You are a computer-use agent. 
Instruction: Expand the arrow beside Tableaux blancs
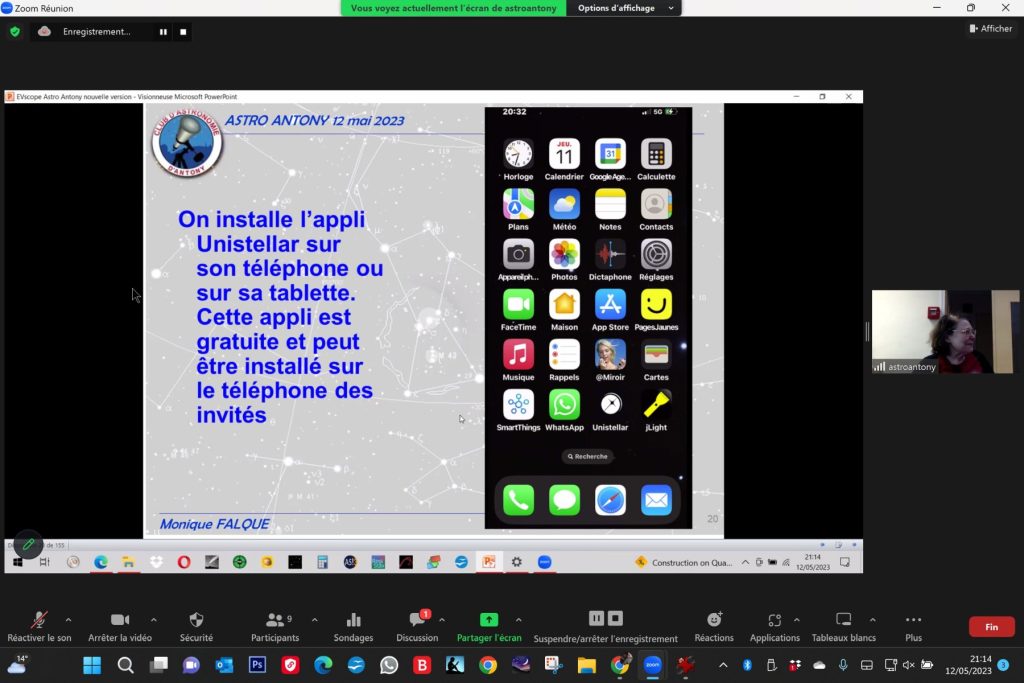coord(872,620)
